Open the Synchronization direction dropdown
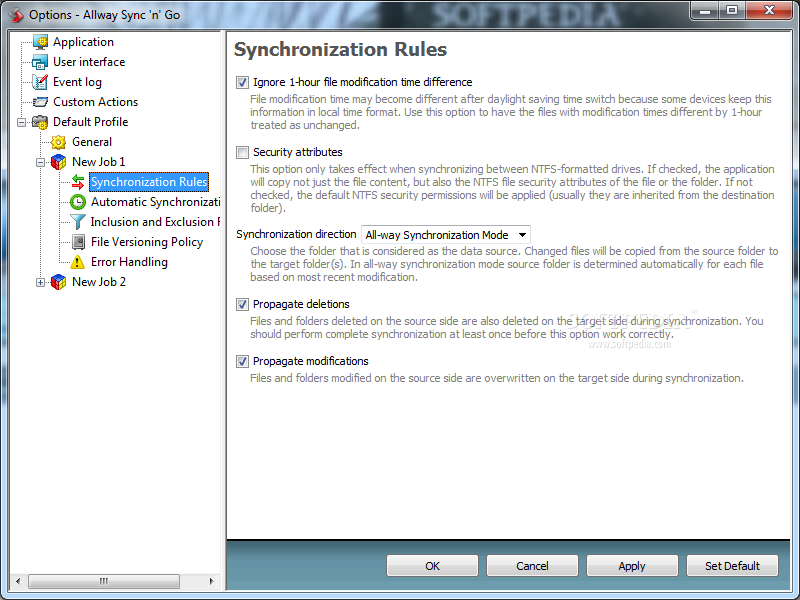 coord(445,235)
